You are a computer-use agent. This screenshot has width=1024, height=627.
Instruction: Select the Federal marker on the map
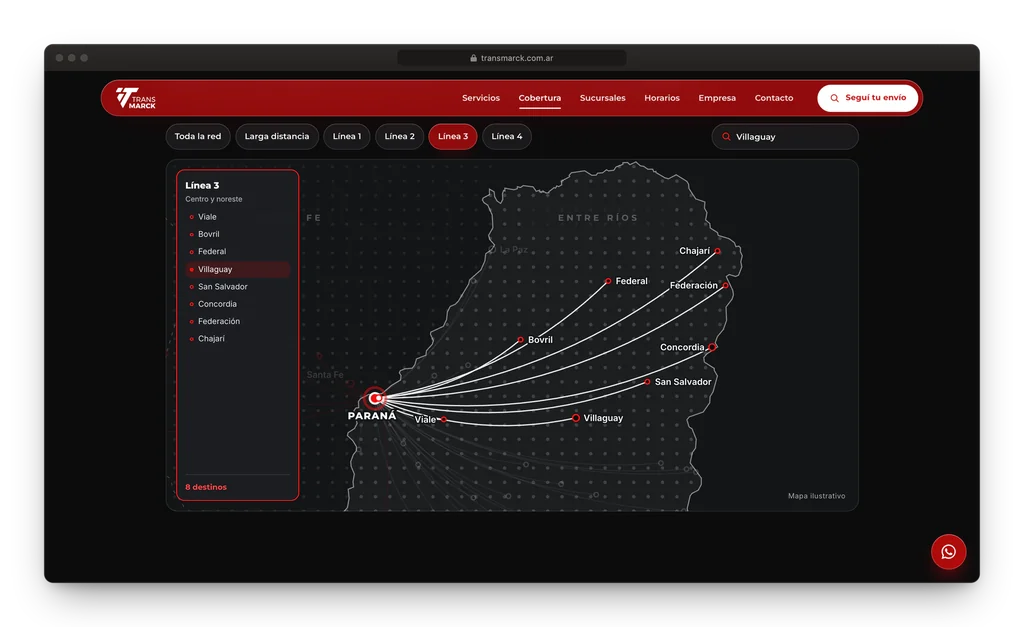point(608,281)
